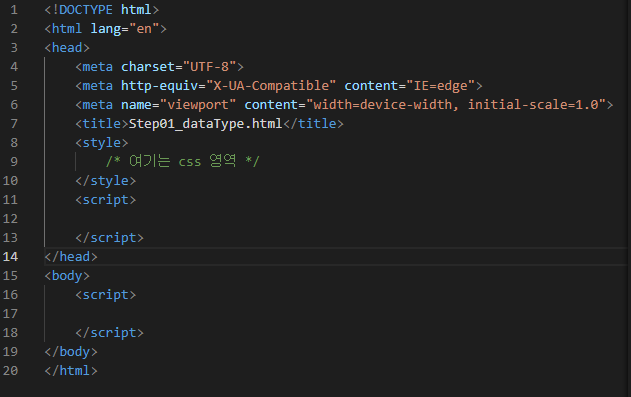The height and width of the screenshot is (397, 631).
Task: Click line number 15 in the gutter
Action: 10,276
